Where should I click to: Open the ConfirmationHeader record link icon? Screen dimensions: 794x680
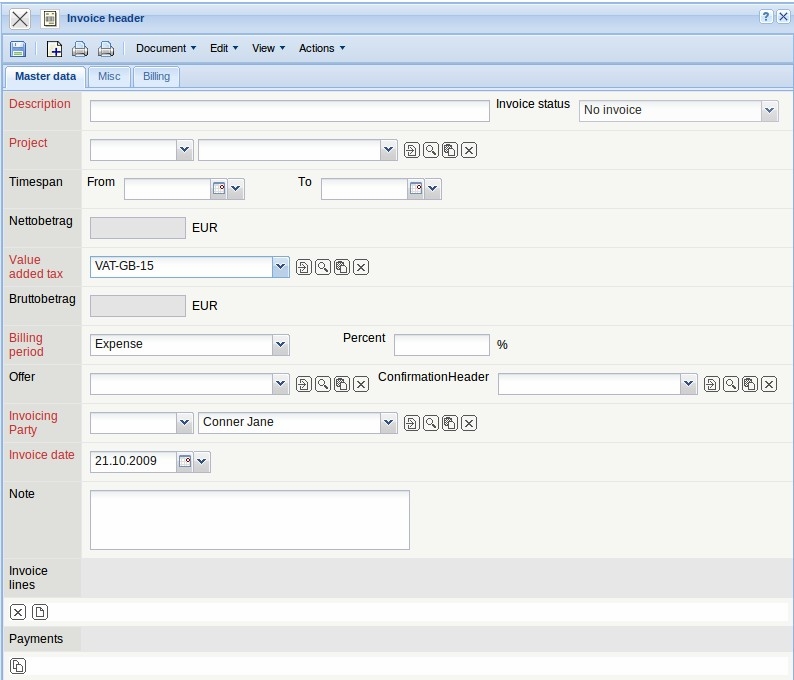click(x=711, y=384)
